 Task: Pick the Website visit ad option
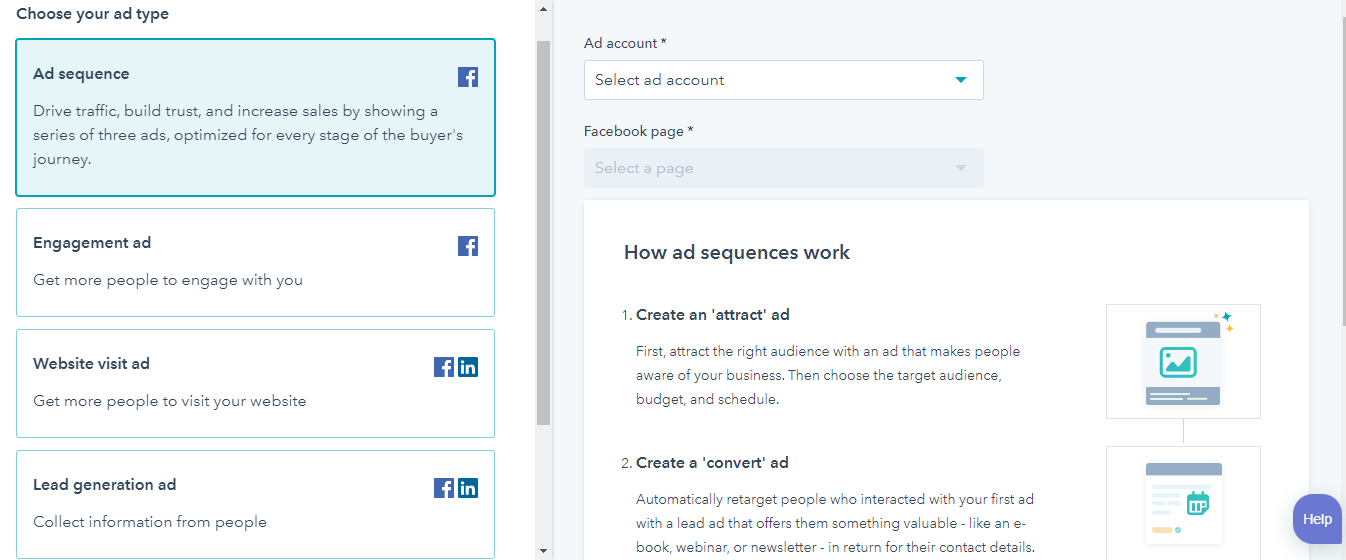pyautogui.click(x=255, y=383)
